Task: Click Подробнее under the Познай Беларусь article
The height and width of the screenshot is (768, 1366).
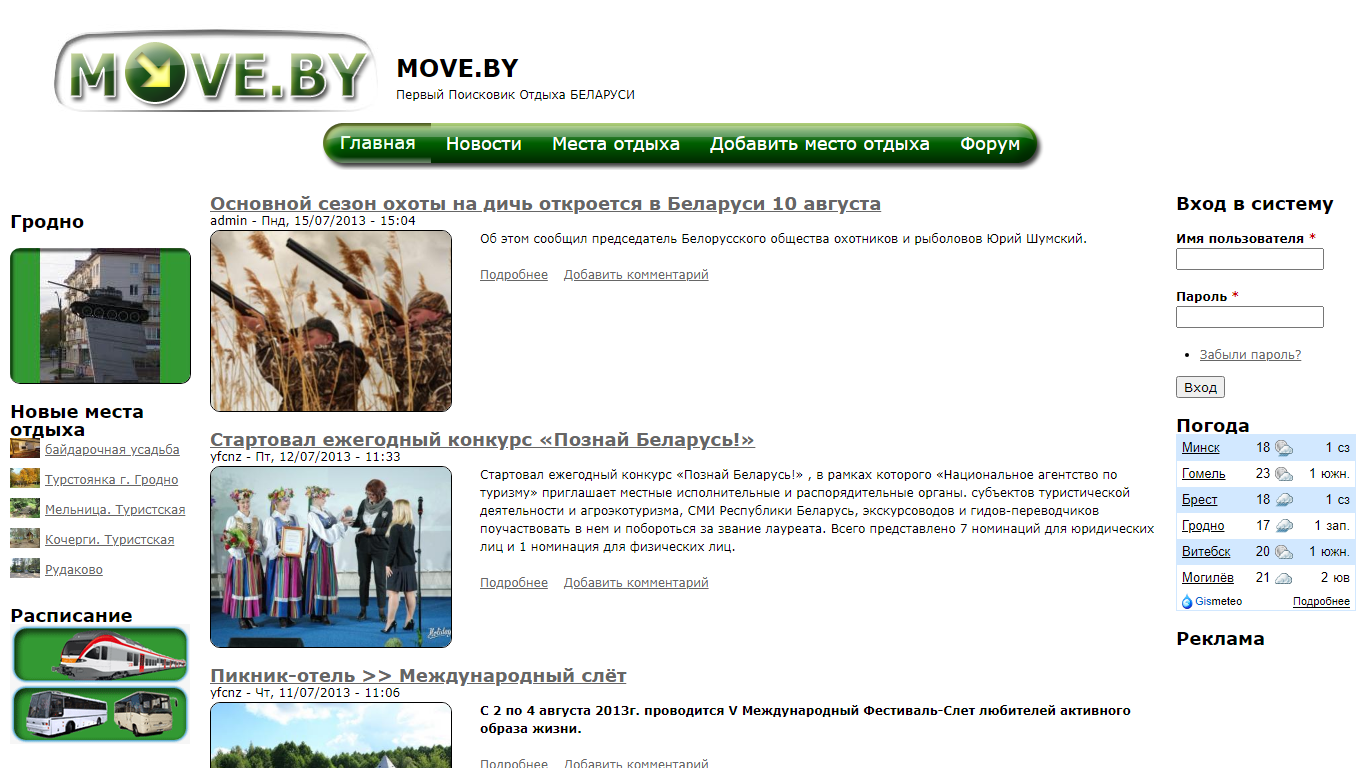Action: pos(514,583)
